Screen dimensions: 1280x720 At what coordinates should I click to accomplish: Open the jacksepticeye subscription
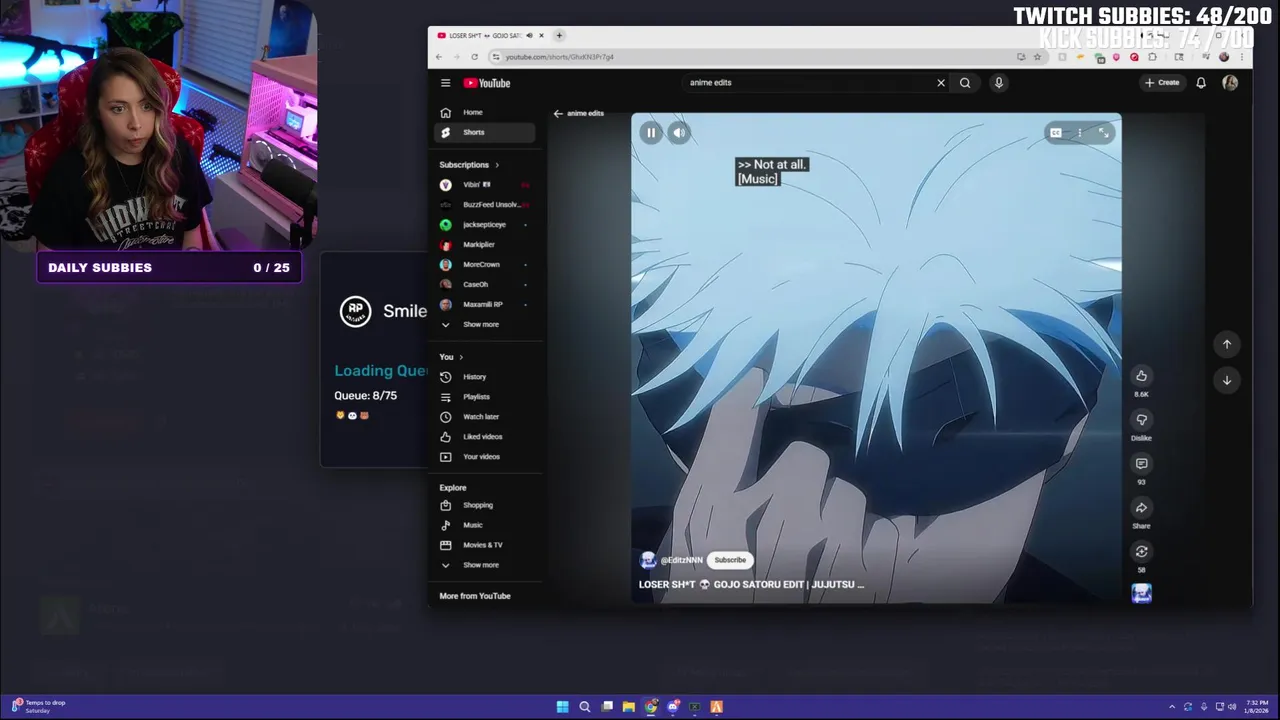click(485, 225)
